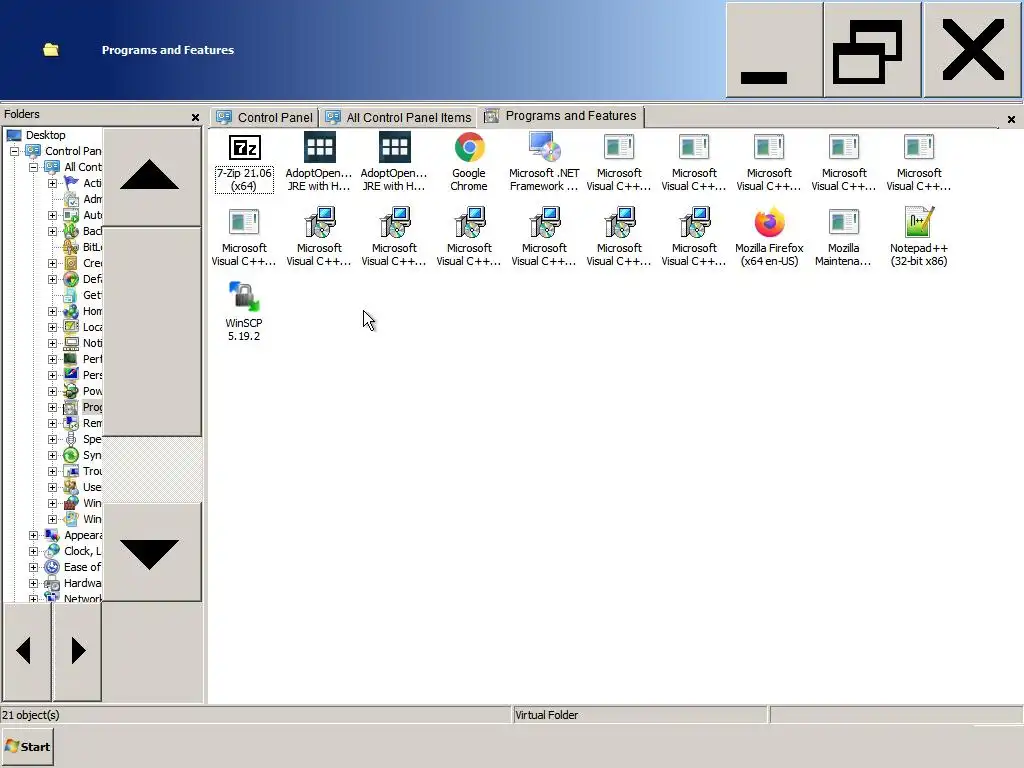Expand the Aut tree node
The height and width of the screenshot is (768, 1024).
click(52, 216)
